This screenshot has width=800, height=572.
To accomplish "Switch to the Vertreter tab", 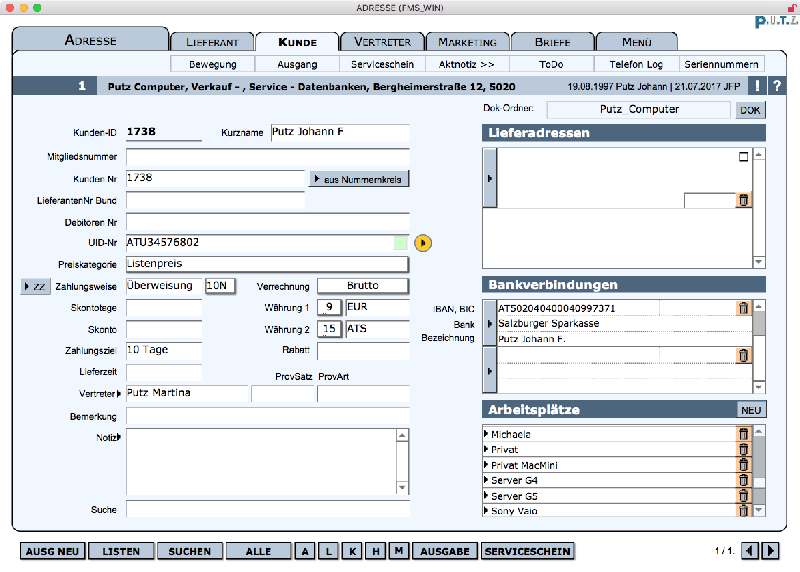I will click(x=382, y=42).
